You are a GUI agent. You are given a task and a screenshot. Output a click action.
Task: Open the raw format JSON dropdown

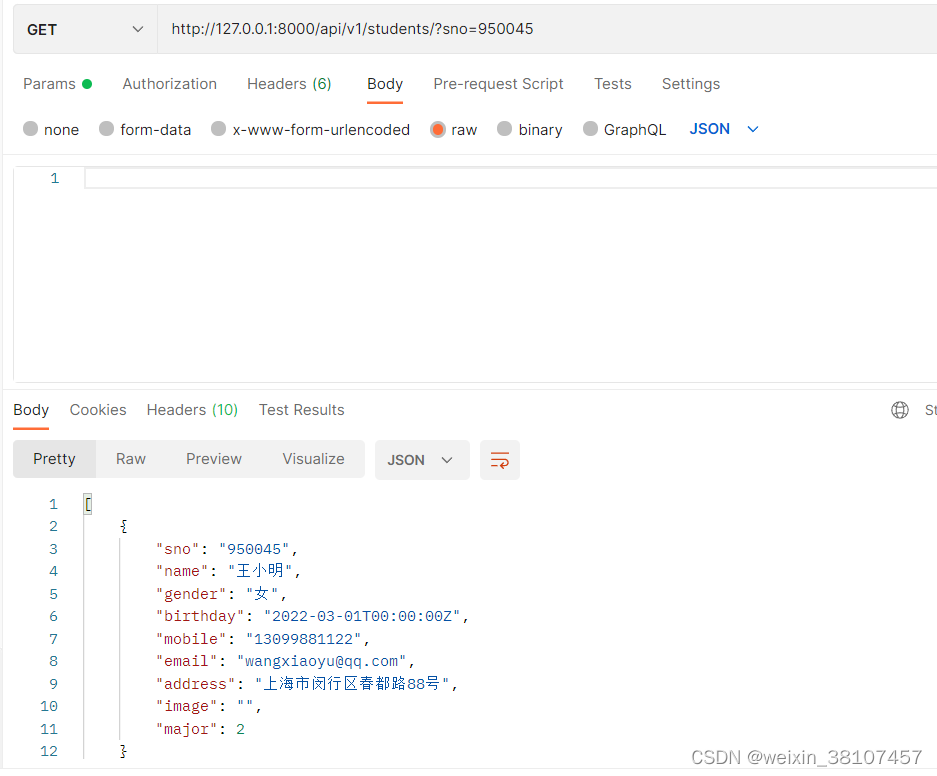pyautogui.click(x=722, y=129)
